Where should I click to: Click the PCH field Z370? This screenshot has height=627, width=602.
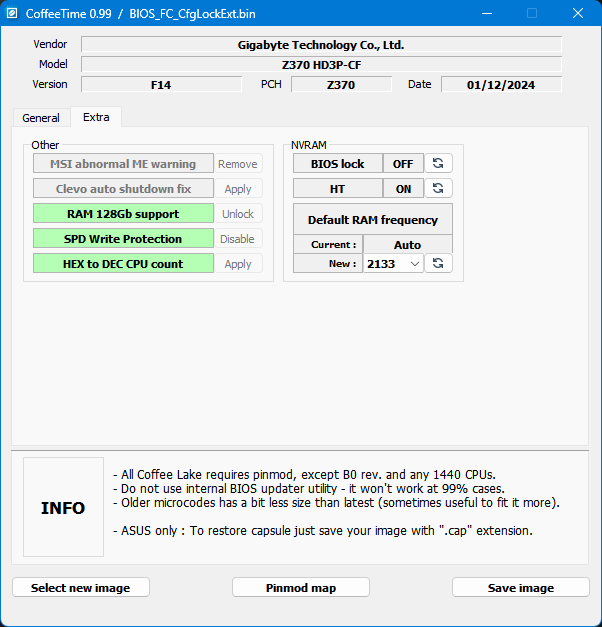(341, 85)
